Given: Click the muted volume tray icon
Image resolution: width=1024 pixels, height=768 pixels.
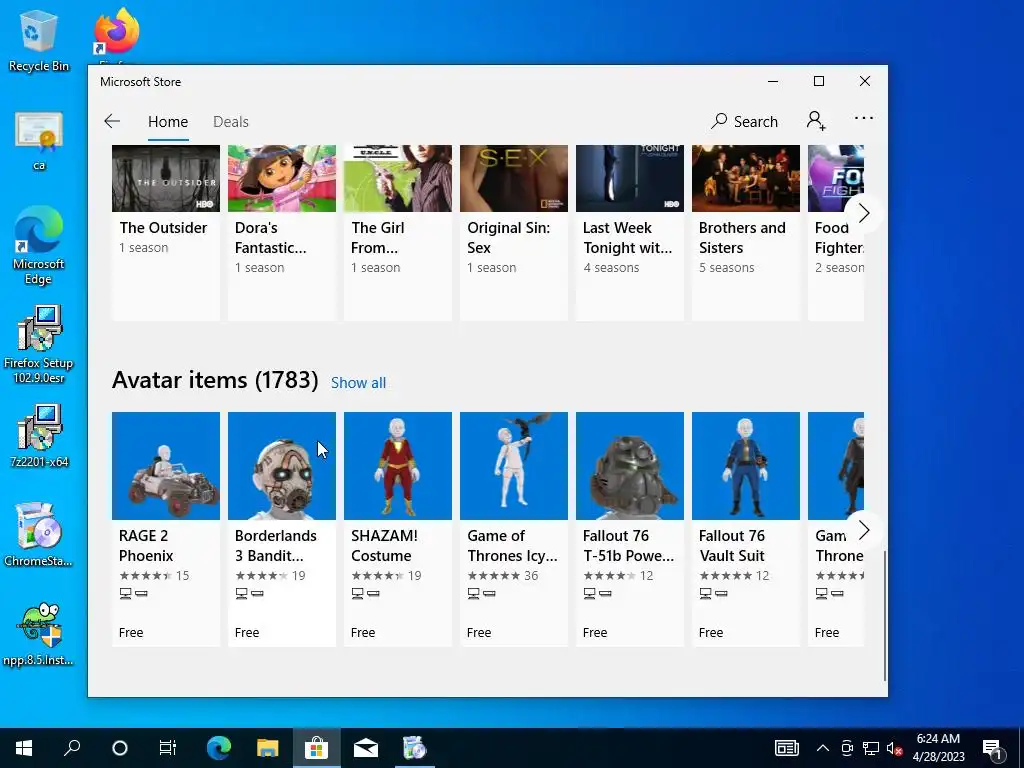Looking at the screenshot, I should [x=894, y=748].
